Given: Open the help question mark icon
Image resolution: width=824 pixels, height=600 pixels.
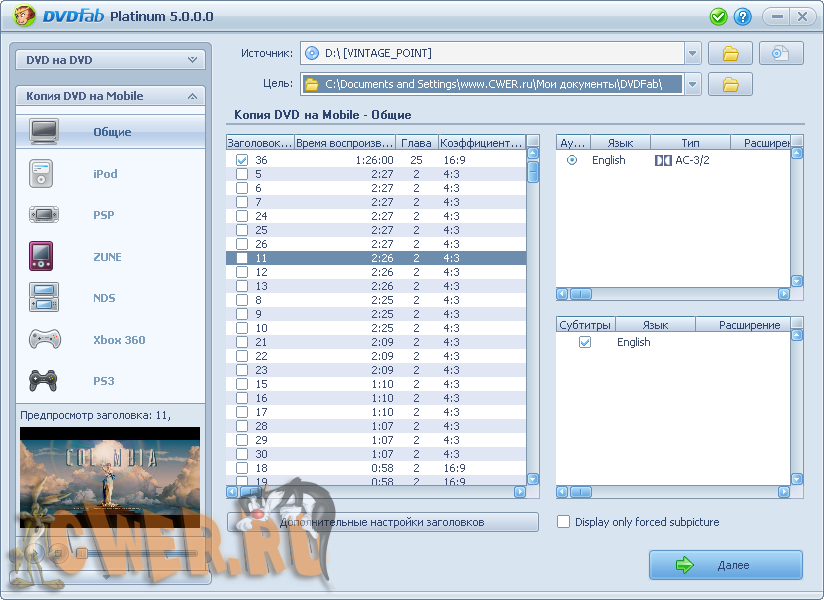Looking at the screenshot, I should click(743, 17).
